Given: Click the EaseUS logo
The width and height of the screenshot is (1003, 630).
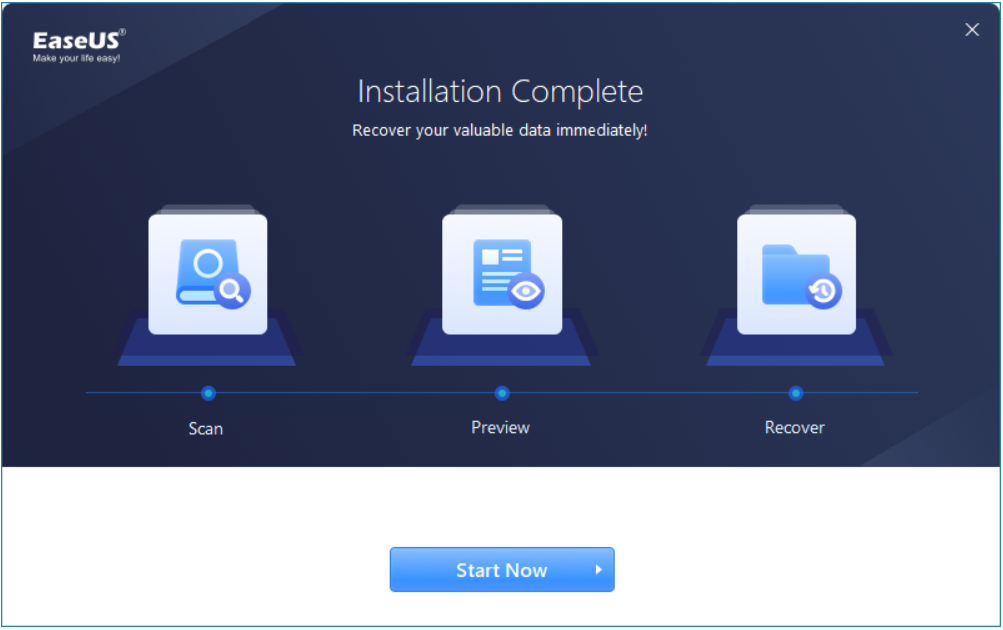Looking at the screenshot, I should [x=79, y=46].
